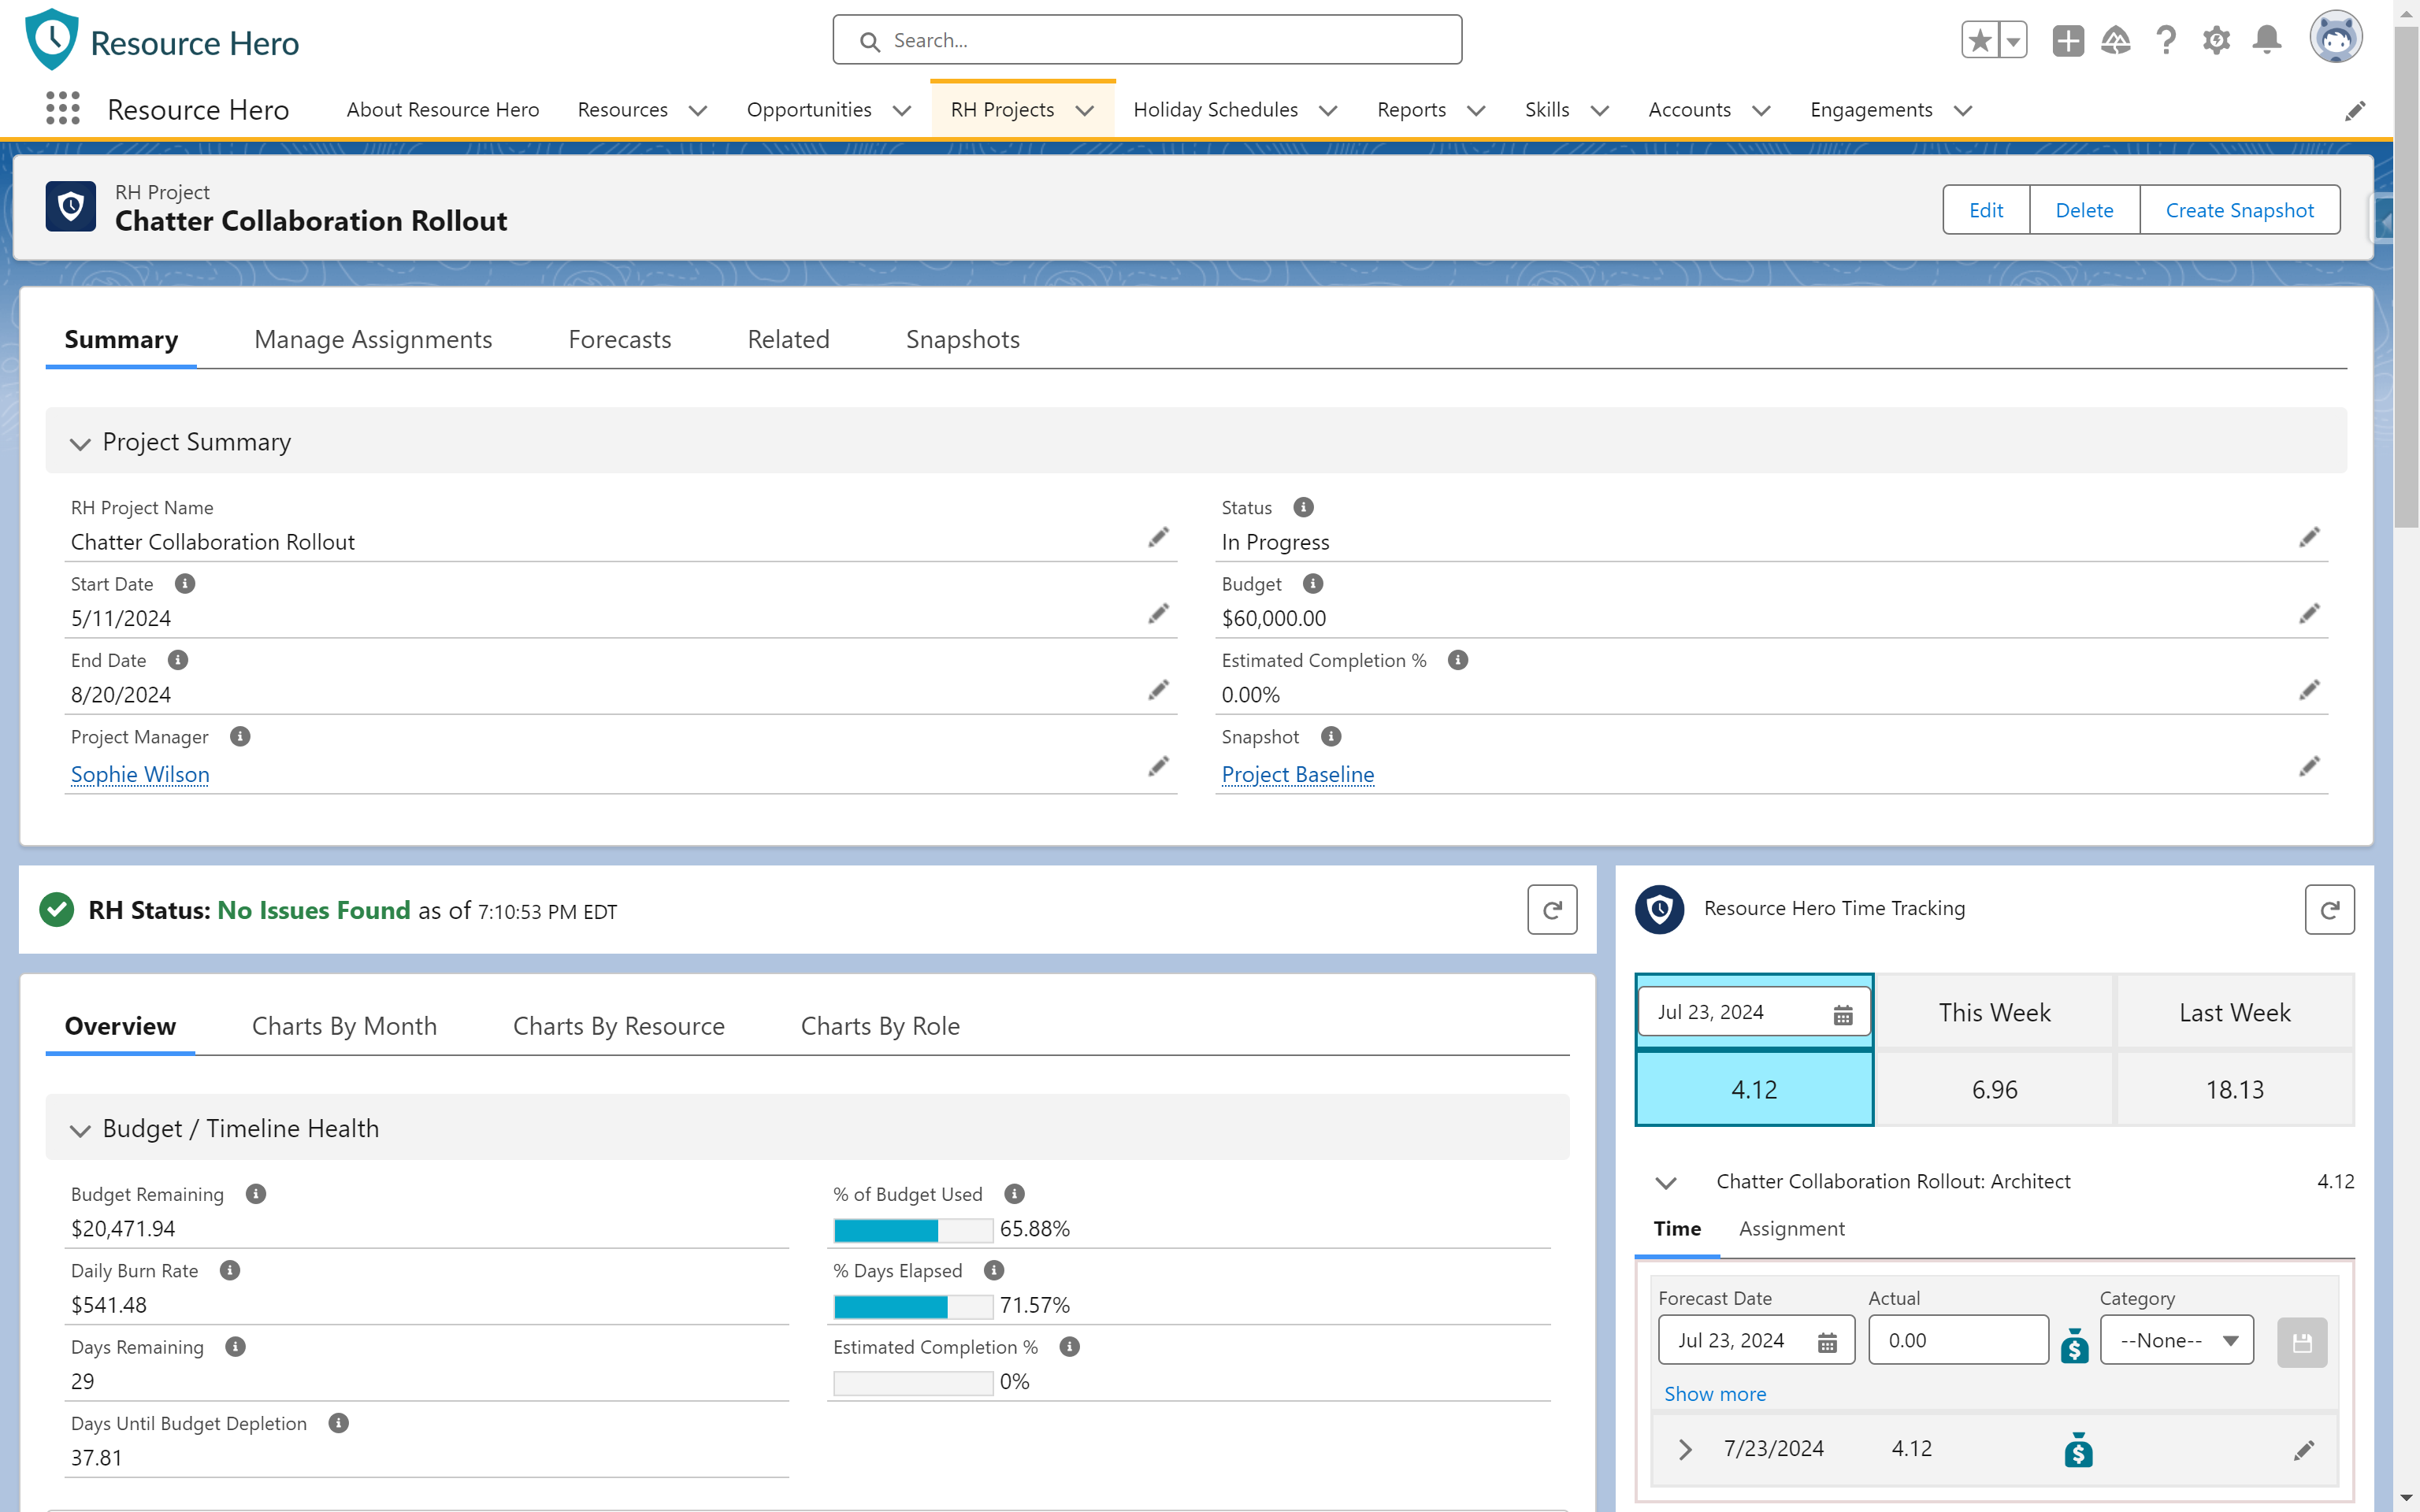Edit Project Manager via pencil icon
Screen dimensions: 2420x1512
tap(1158, 767)
